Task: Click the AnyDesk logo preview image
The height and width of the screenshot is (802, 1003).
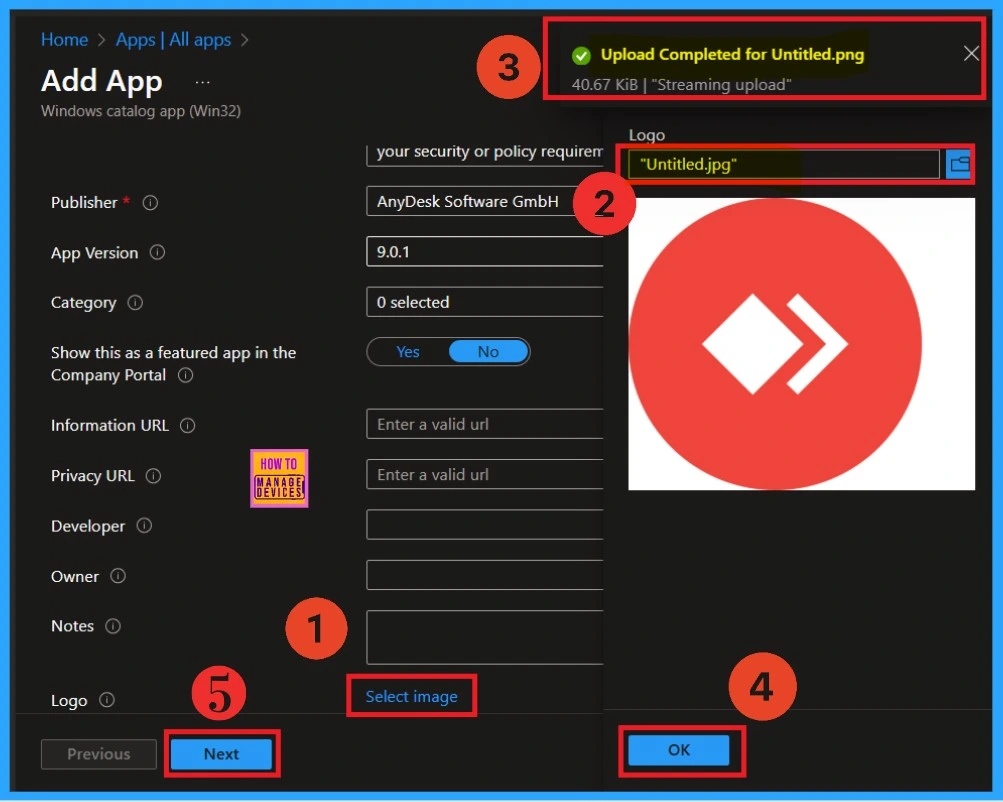Action: click(x=802, y=345)
